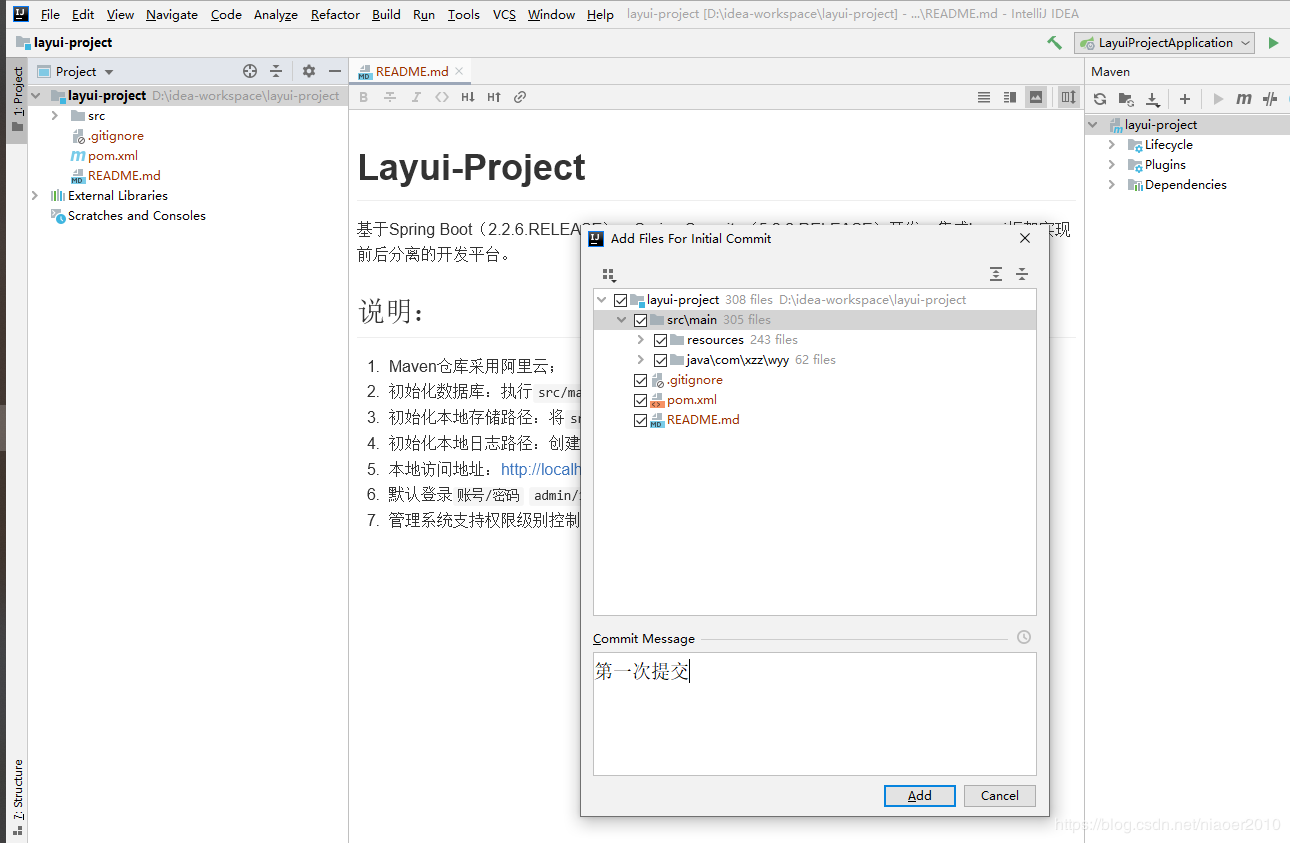Uncheck the java\com\xzz\wyy checkbox
1290x843 pixels.
pos(661,360)
